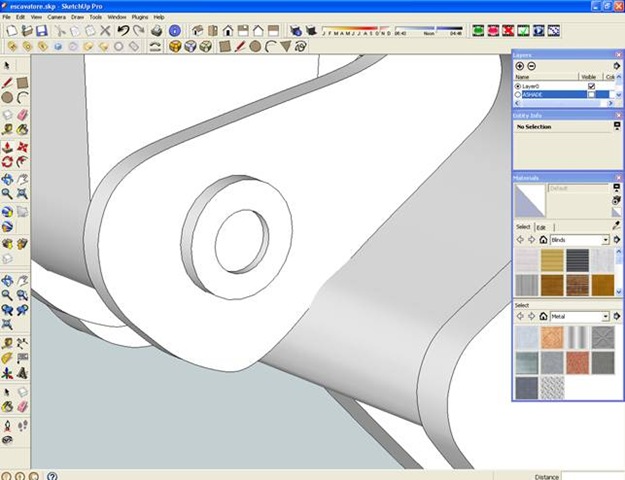Open the Plugins menu
This screenshot has height=480, width=625.
click(x=139, y=17)
